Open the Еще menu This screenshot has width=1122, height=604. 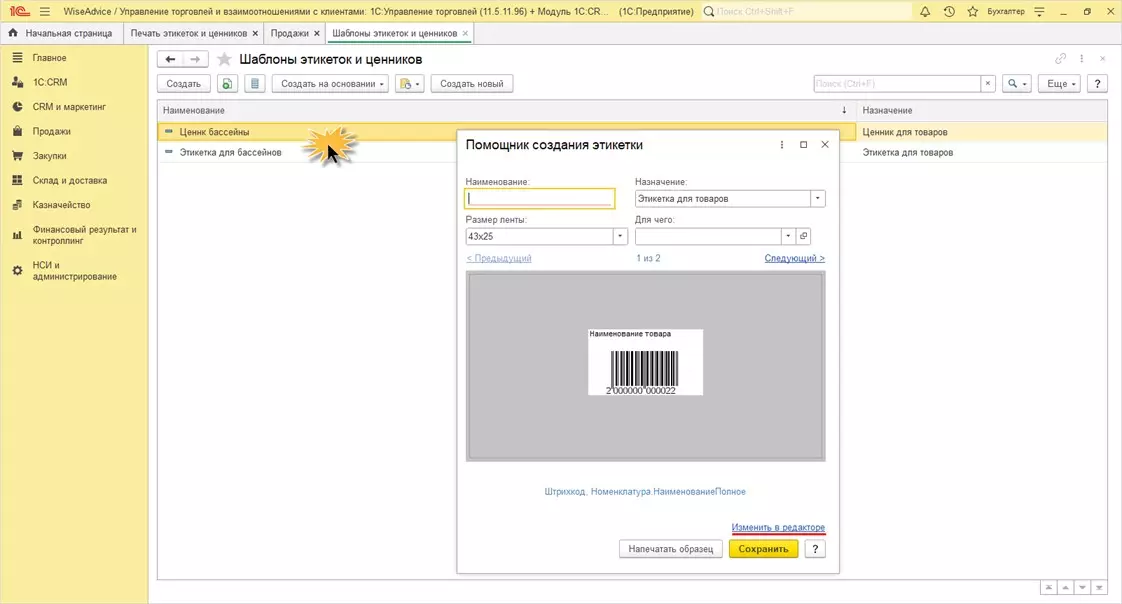1059,84
